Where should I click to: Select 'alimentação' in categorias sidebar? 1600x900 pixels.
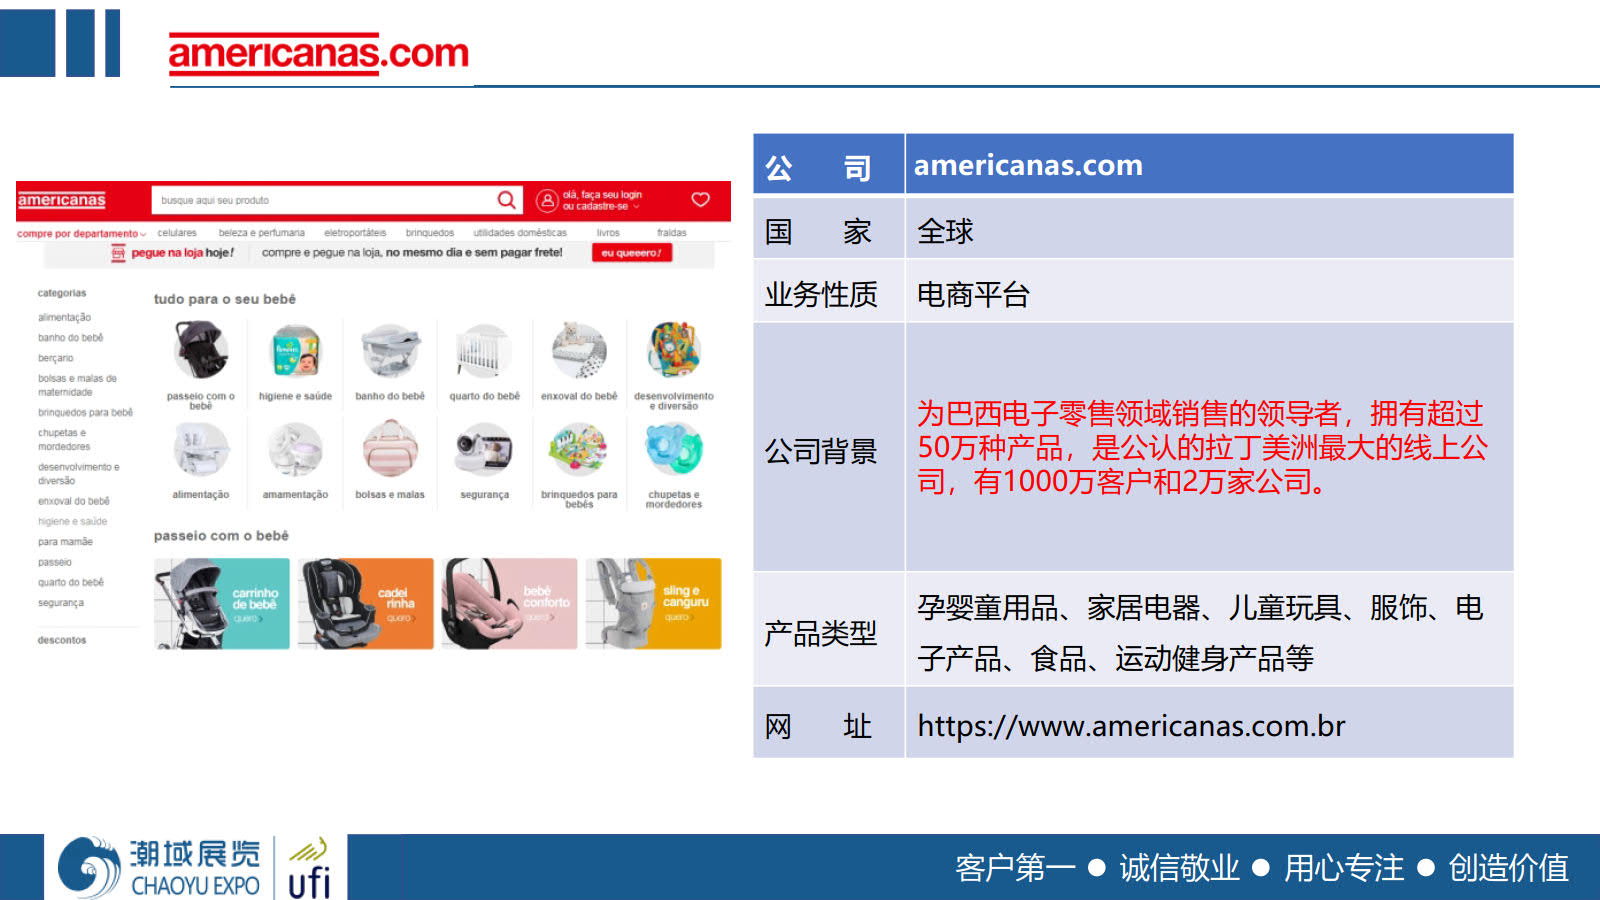[64, 318]
